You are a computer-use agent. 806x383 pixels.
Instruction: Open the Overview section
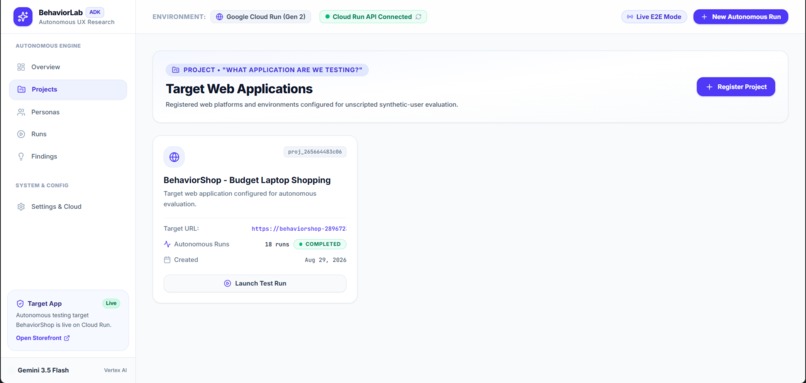click(68, 67)
